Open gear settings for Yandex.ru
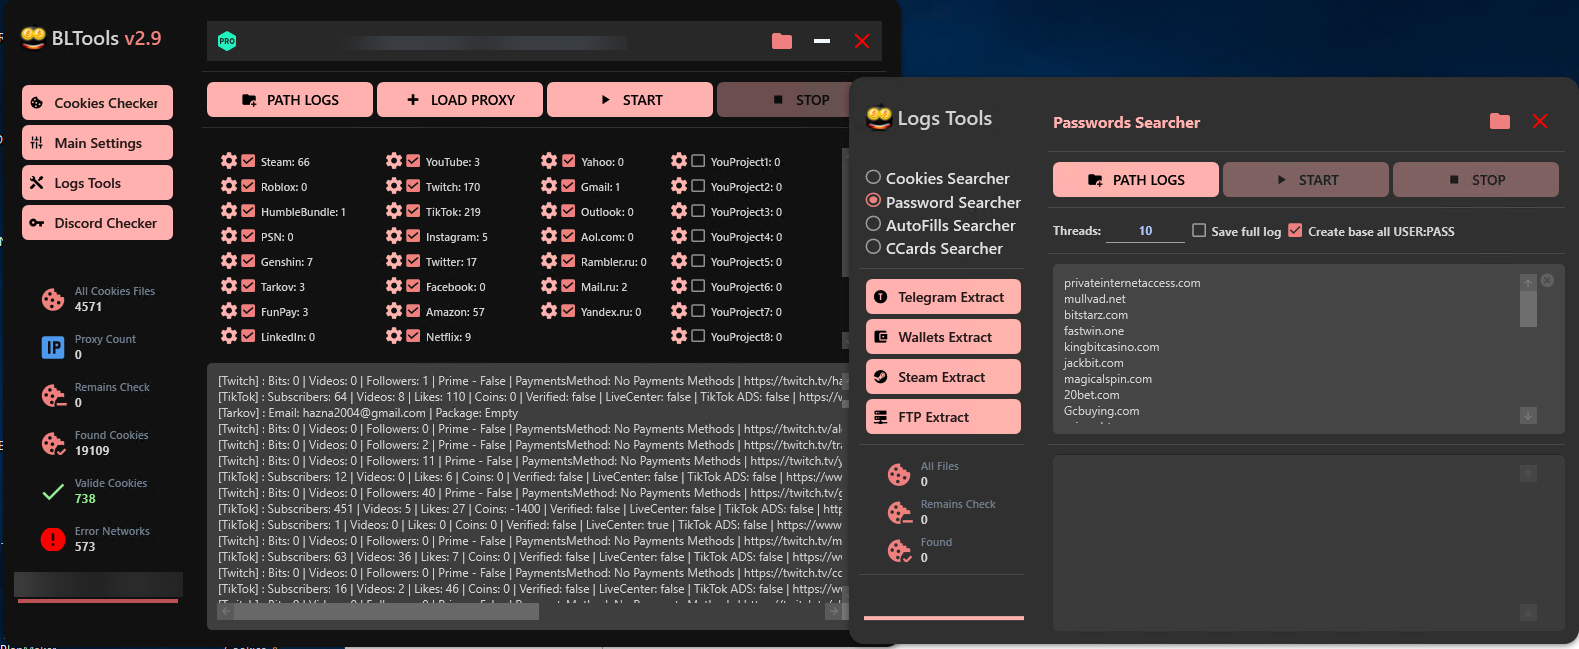Screen dimensions: 1579x649 (x=549, y=311)
